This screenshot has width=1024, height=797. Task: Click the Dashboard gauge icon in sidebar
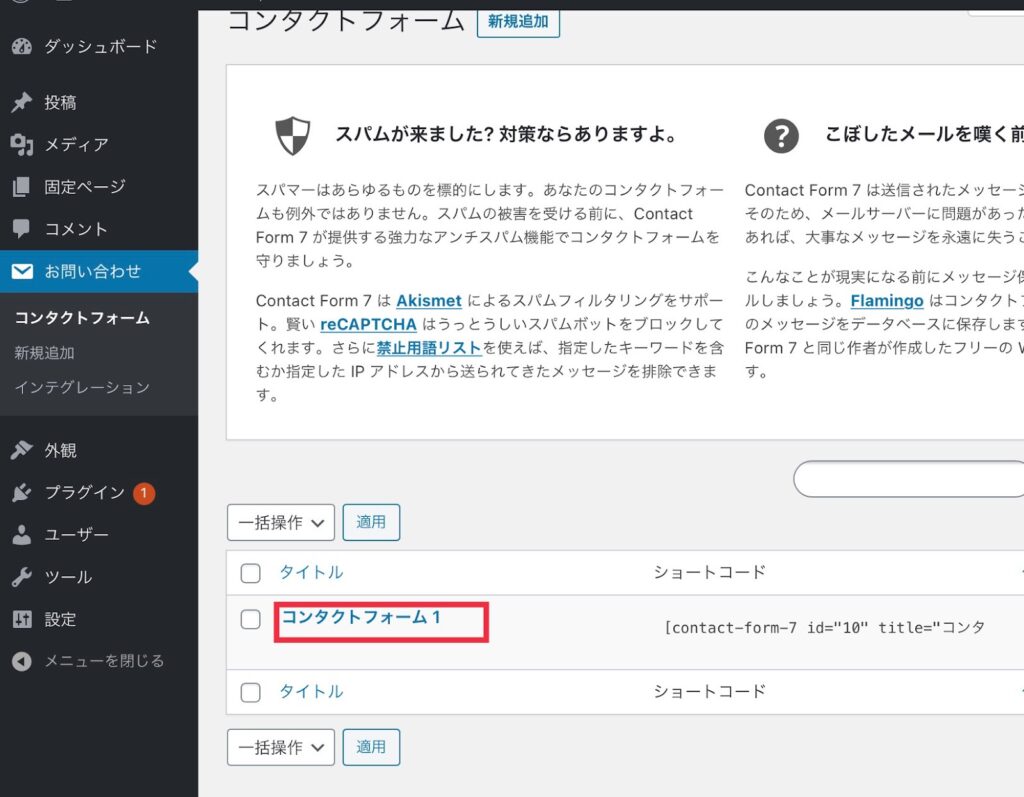[21, 47]
